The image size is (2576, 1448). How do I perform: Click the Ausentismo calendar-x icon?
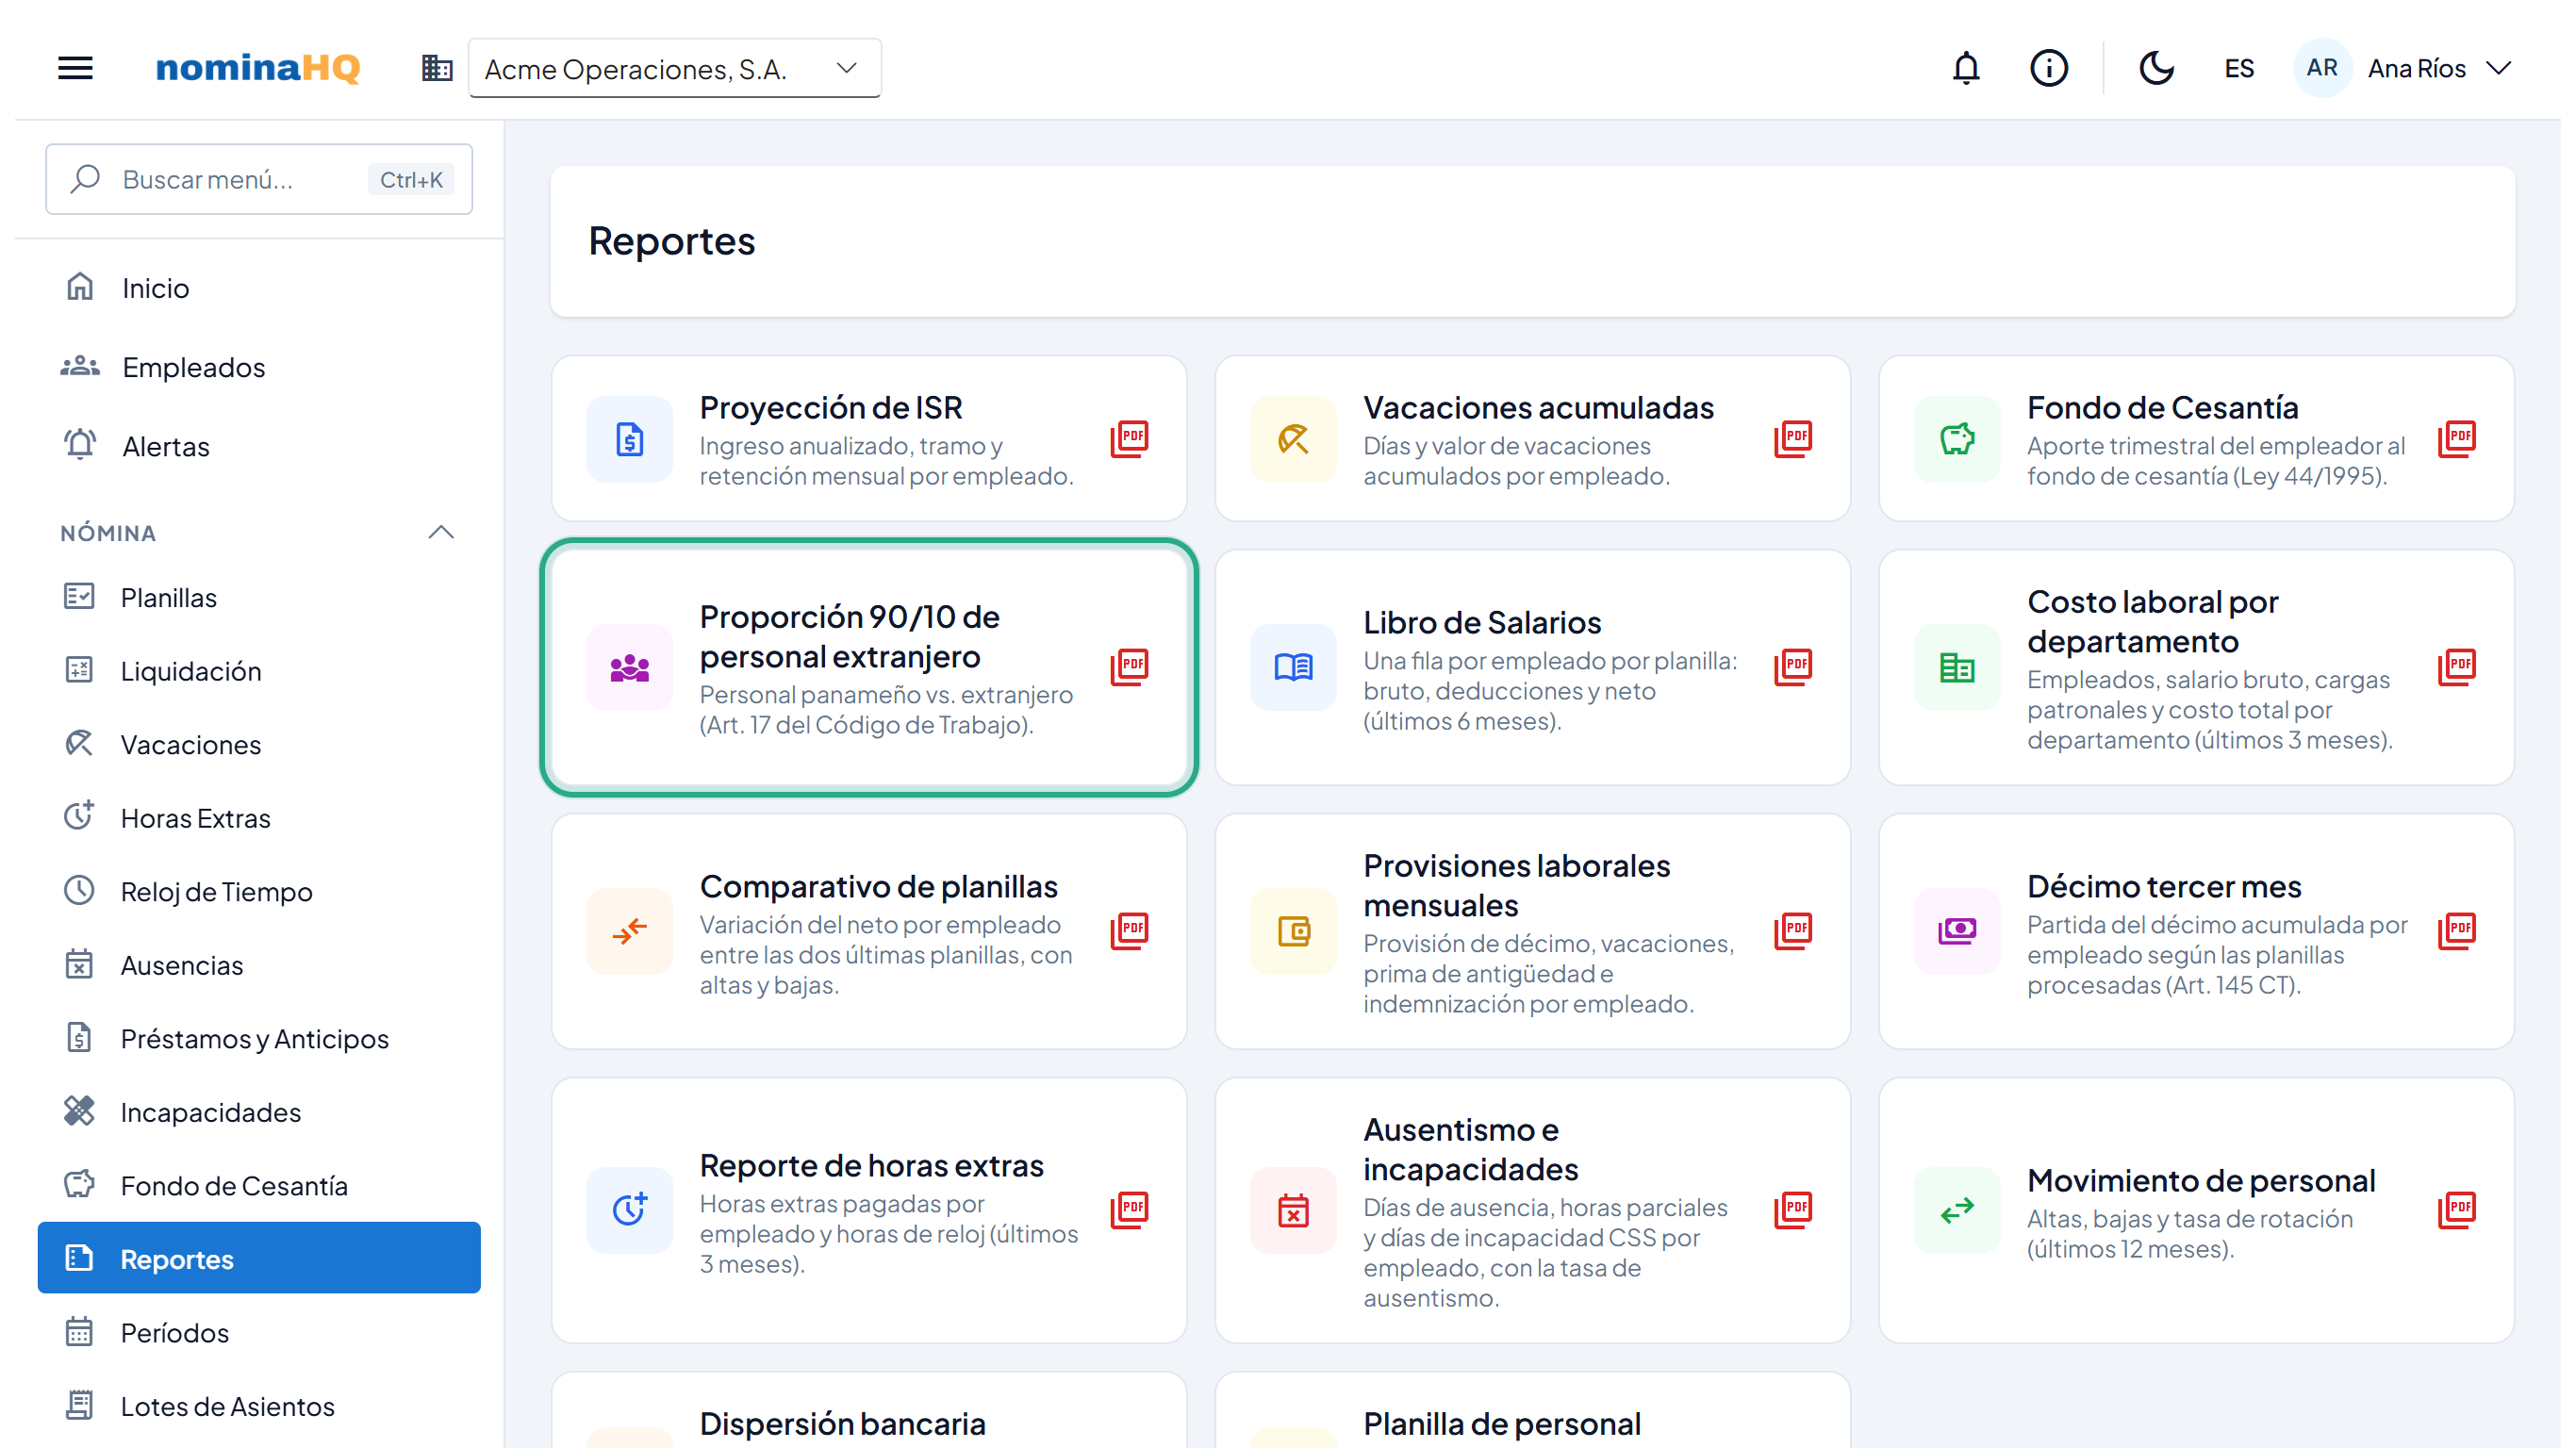pyautogui.click(x=1293, y=1210)
